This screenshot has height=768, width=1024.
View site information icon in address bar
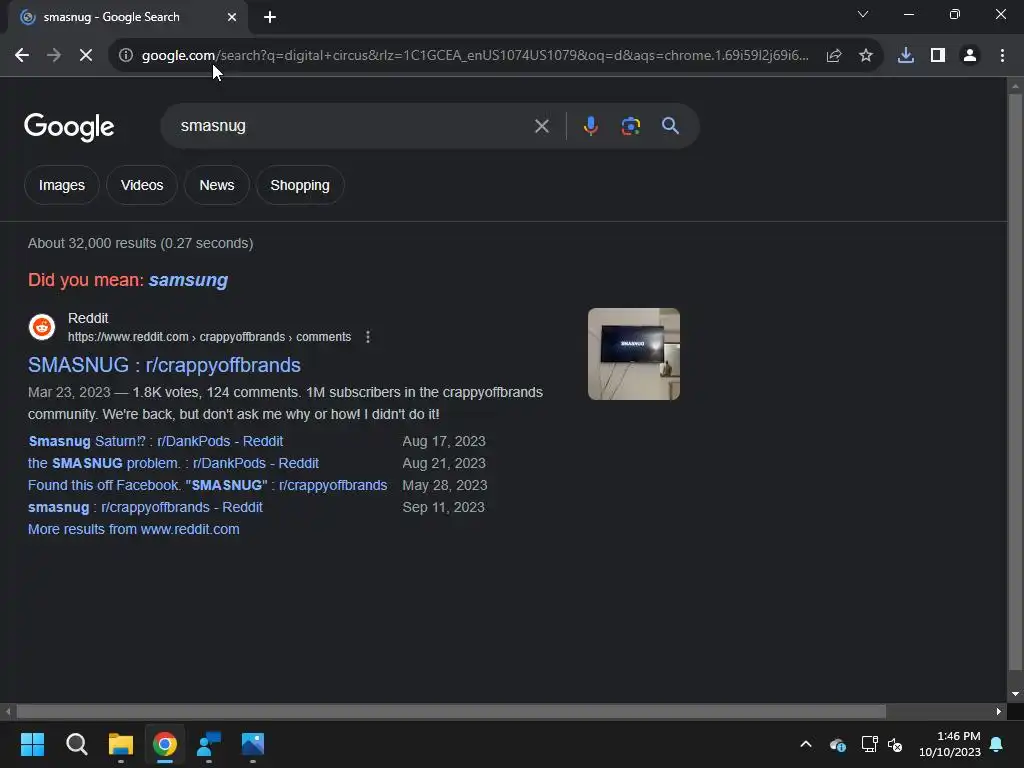point(126,56)
